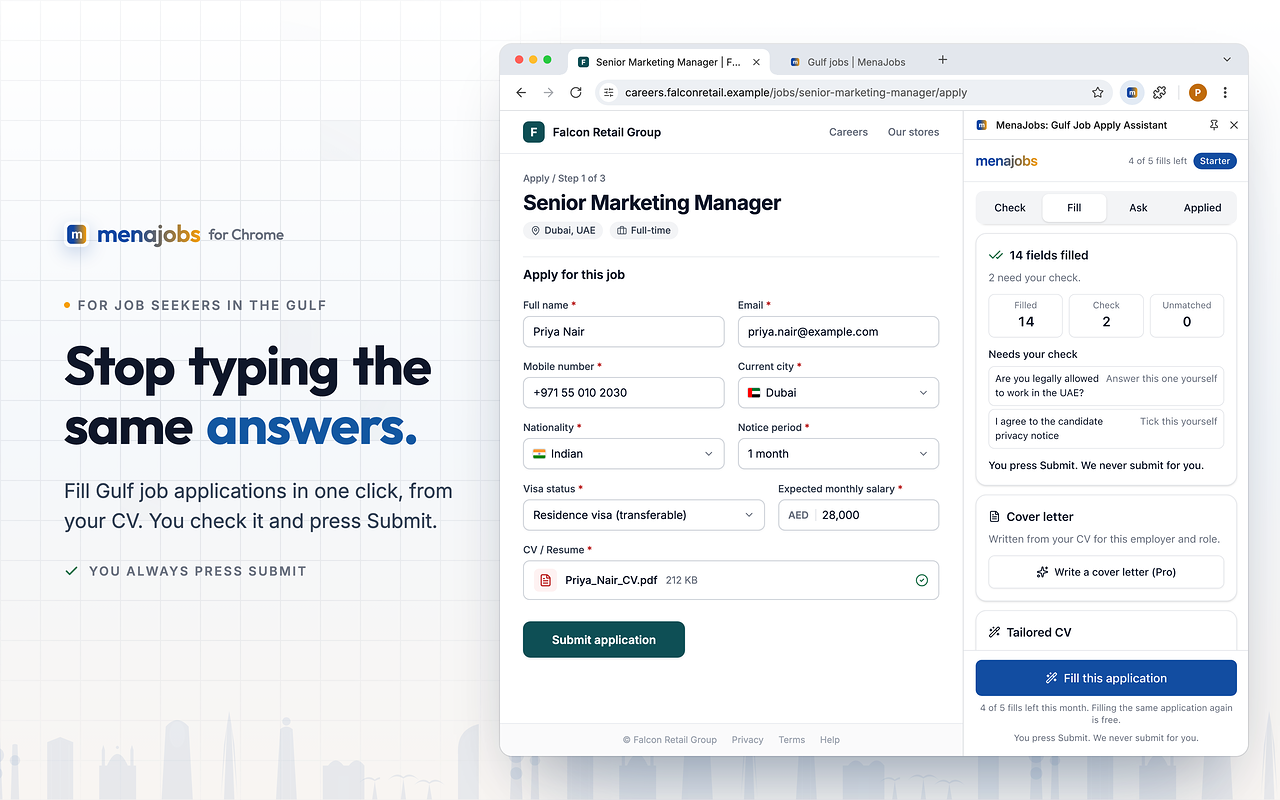Click Write a cover letter (Pro)
Screen dimensions: 1280x800
pyautogui.click(x=1106, y=572)
